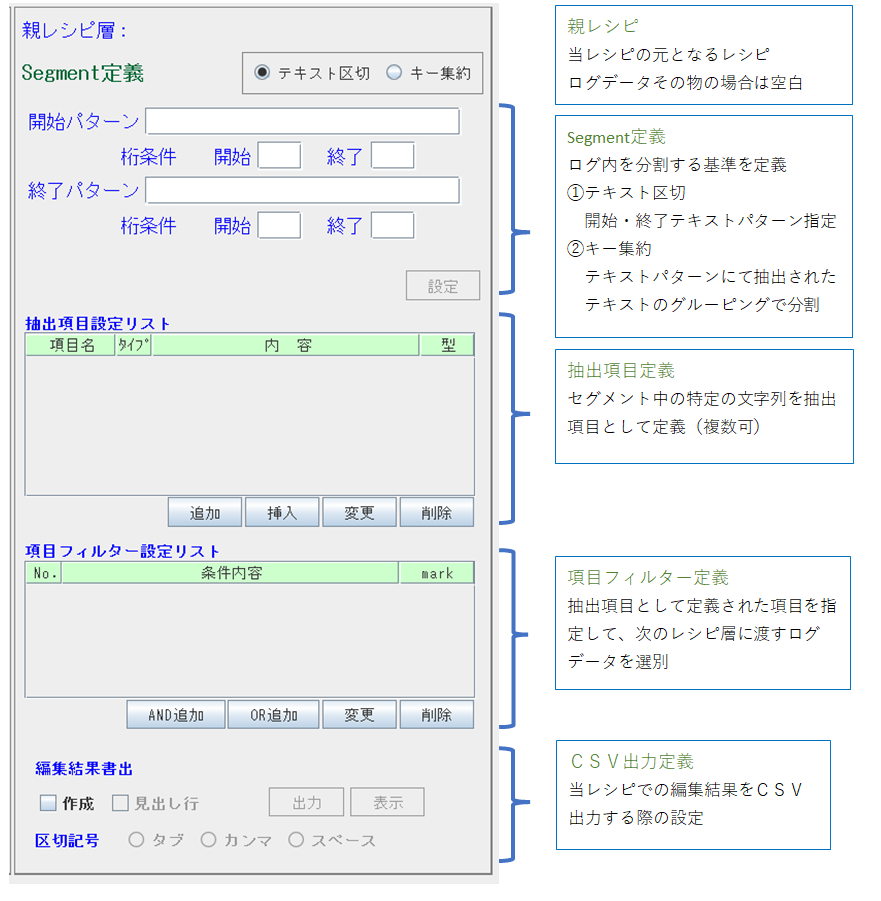Image resolution: width=881 pixels, height=901 pixels.
Task: Click the 内容 column header
Action: (286, 345)
